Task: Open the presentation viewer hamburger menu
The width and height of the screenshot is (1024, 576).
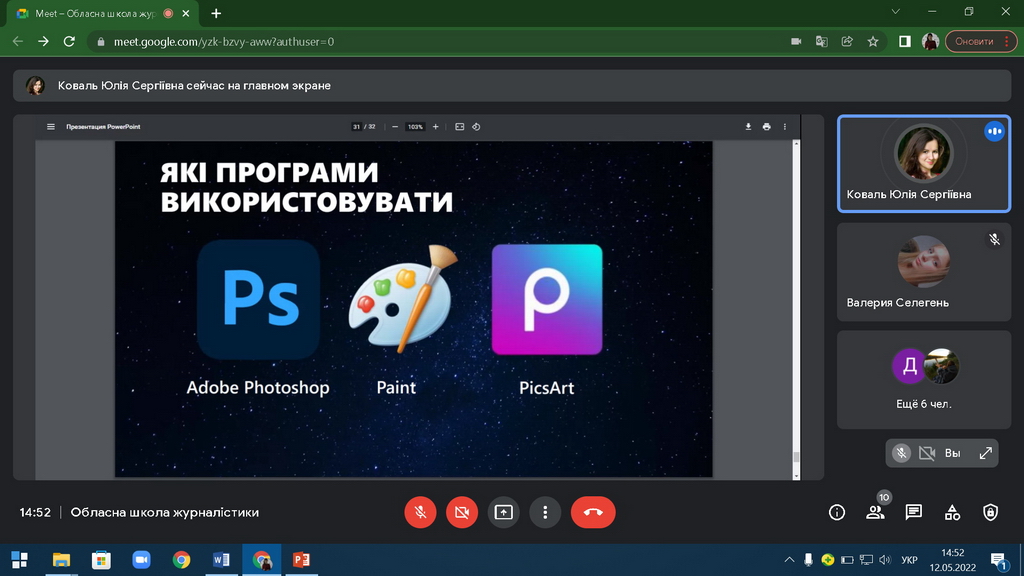Action: [x=51, y=127]
